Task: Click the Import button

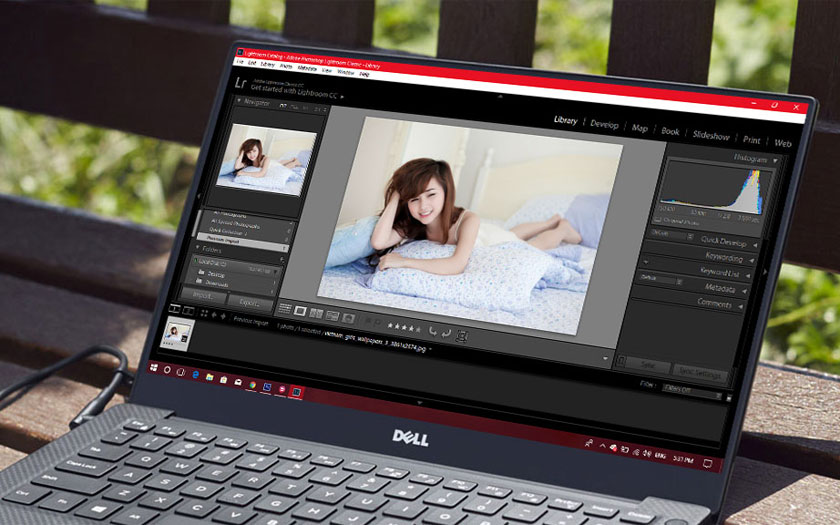Action: coord(204,295)
